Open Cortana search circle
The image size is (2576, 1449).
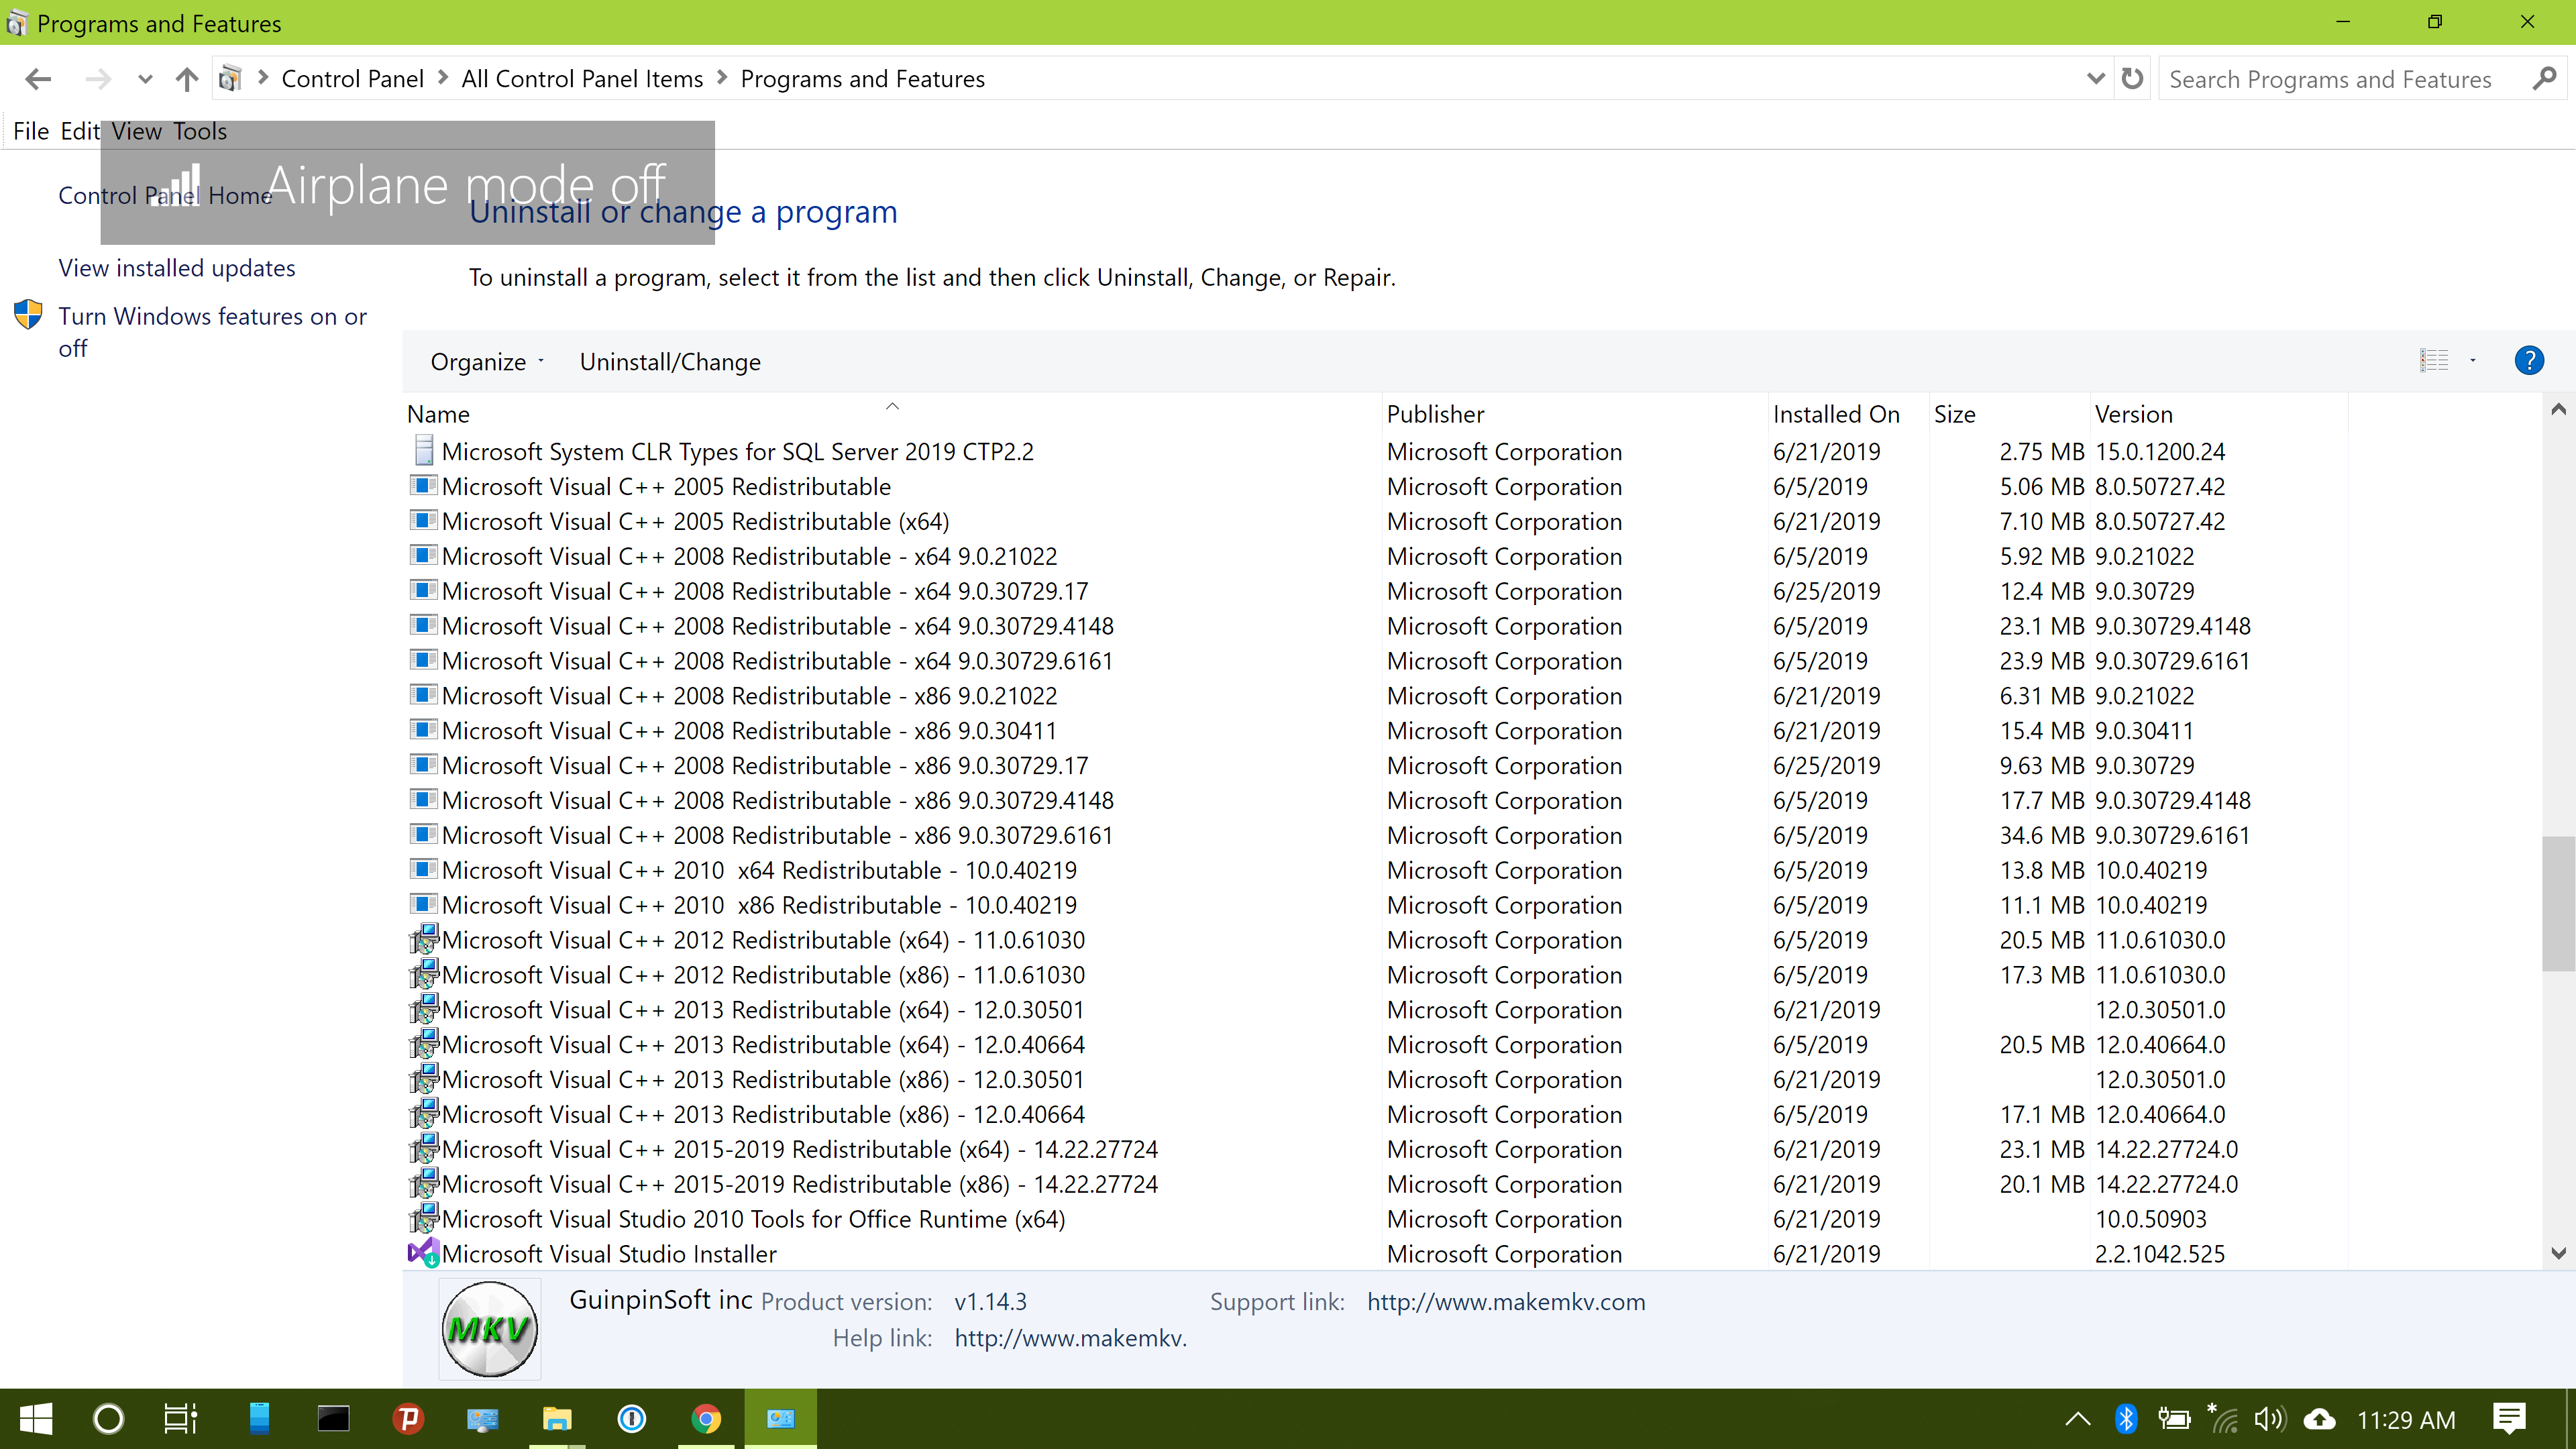click(x=108, y=1418)
